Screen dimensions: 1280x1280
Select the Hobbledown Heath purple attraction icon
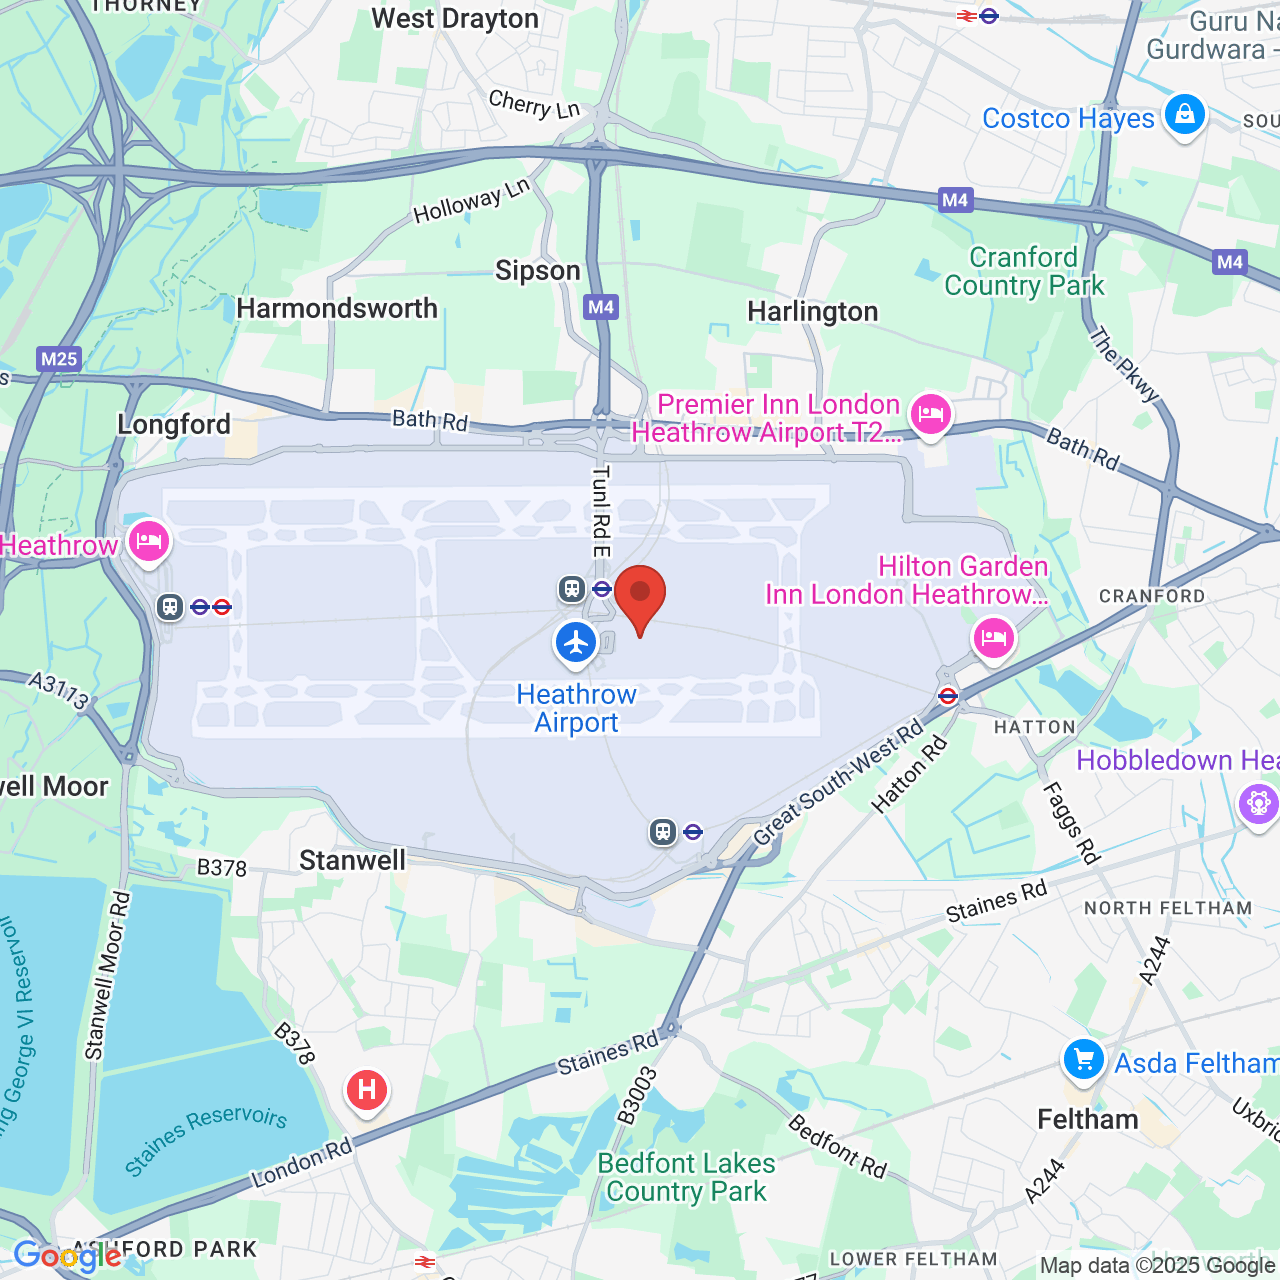click(1258, 804)
